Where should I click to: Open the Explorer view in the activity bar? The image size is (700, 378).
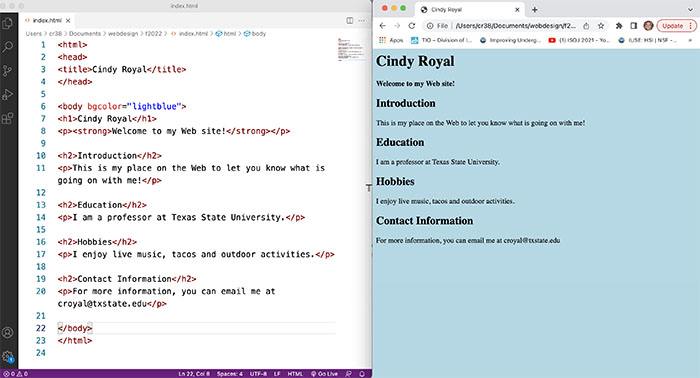coord(8,23)
